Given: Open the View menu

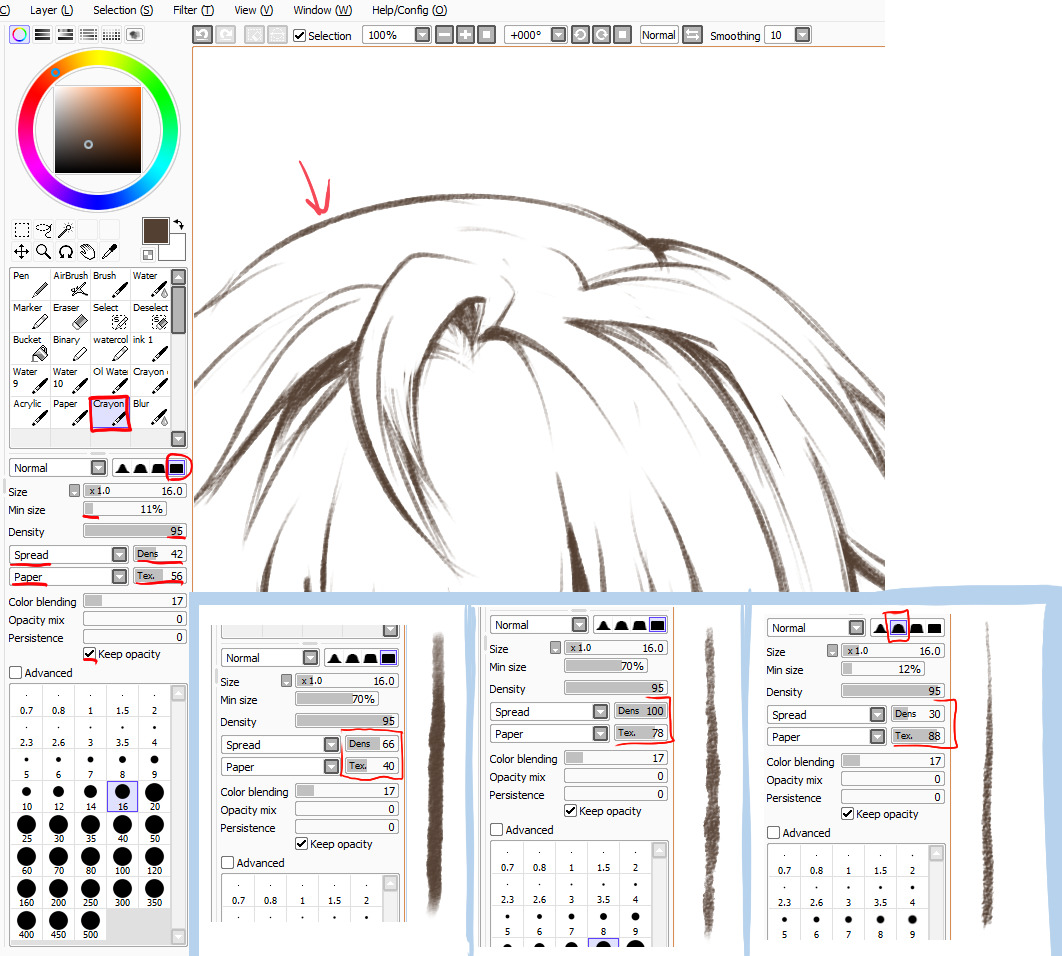Looking at the screenshot, I should tap(253, 10).
